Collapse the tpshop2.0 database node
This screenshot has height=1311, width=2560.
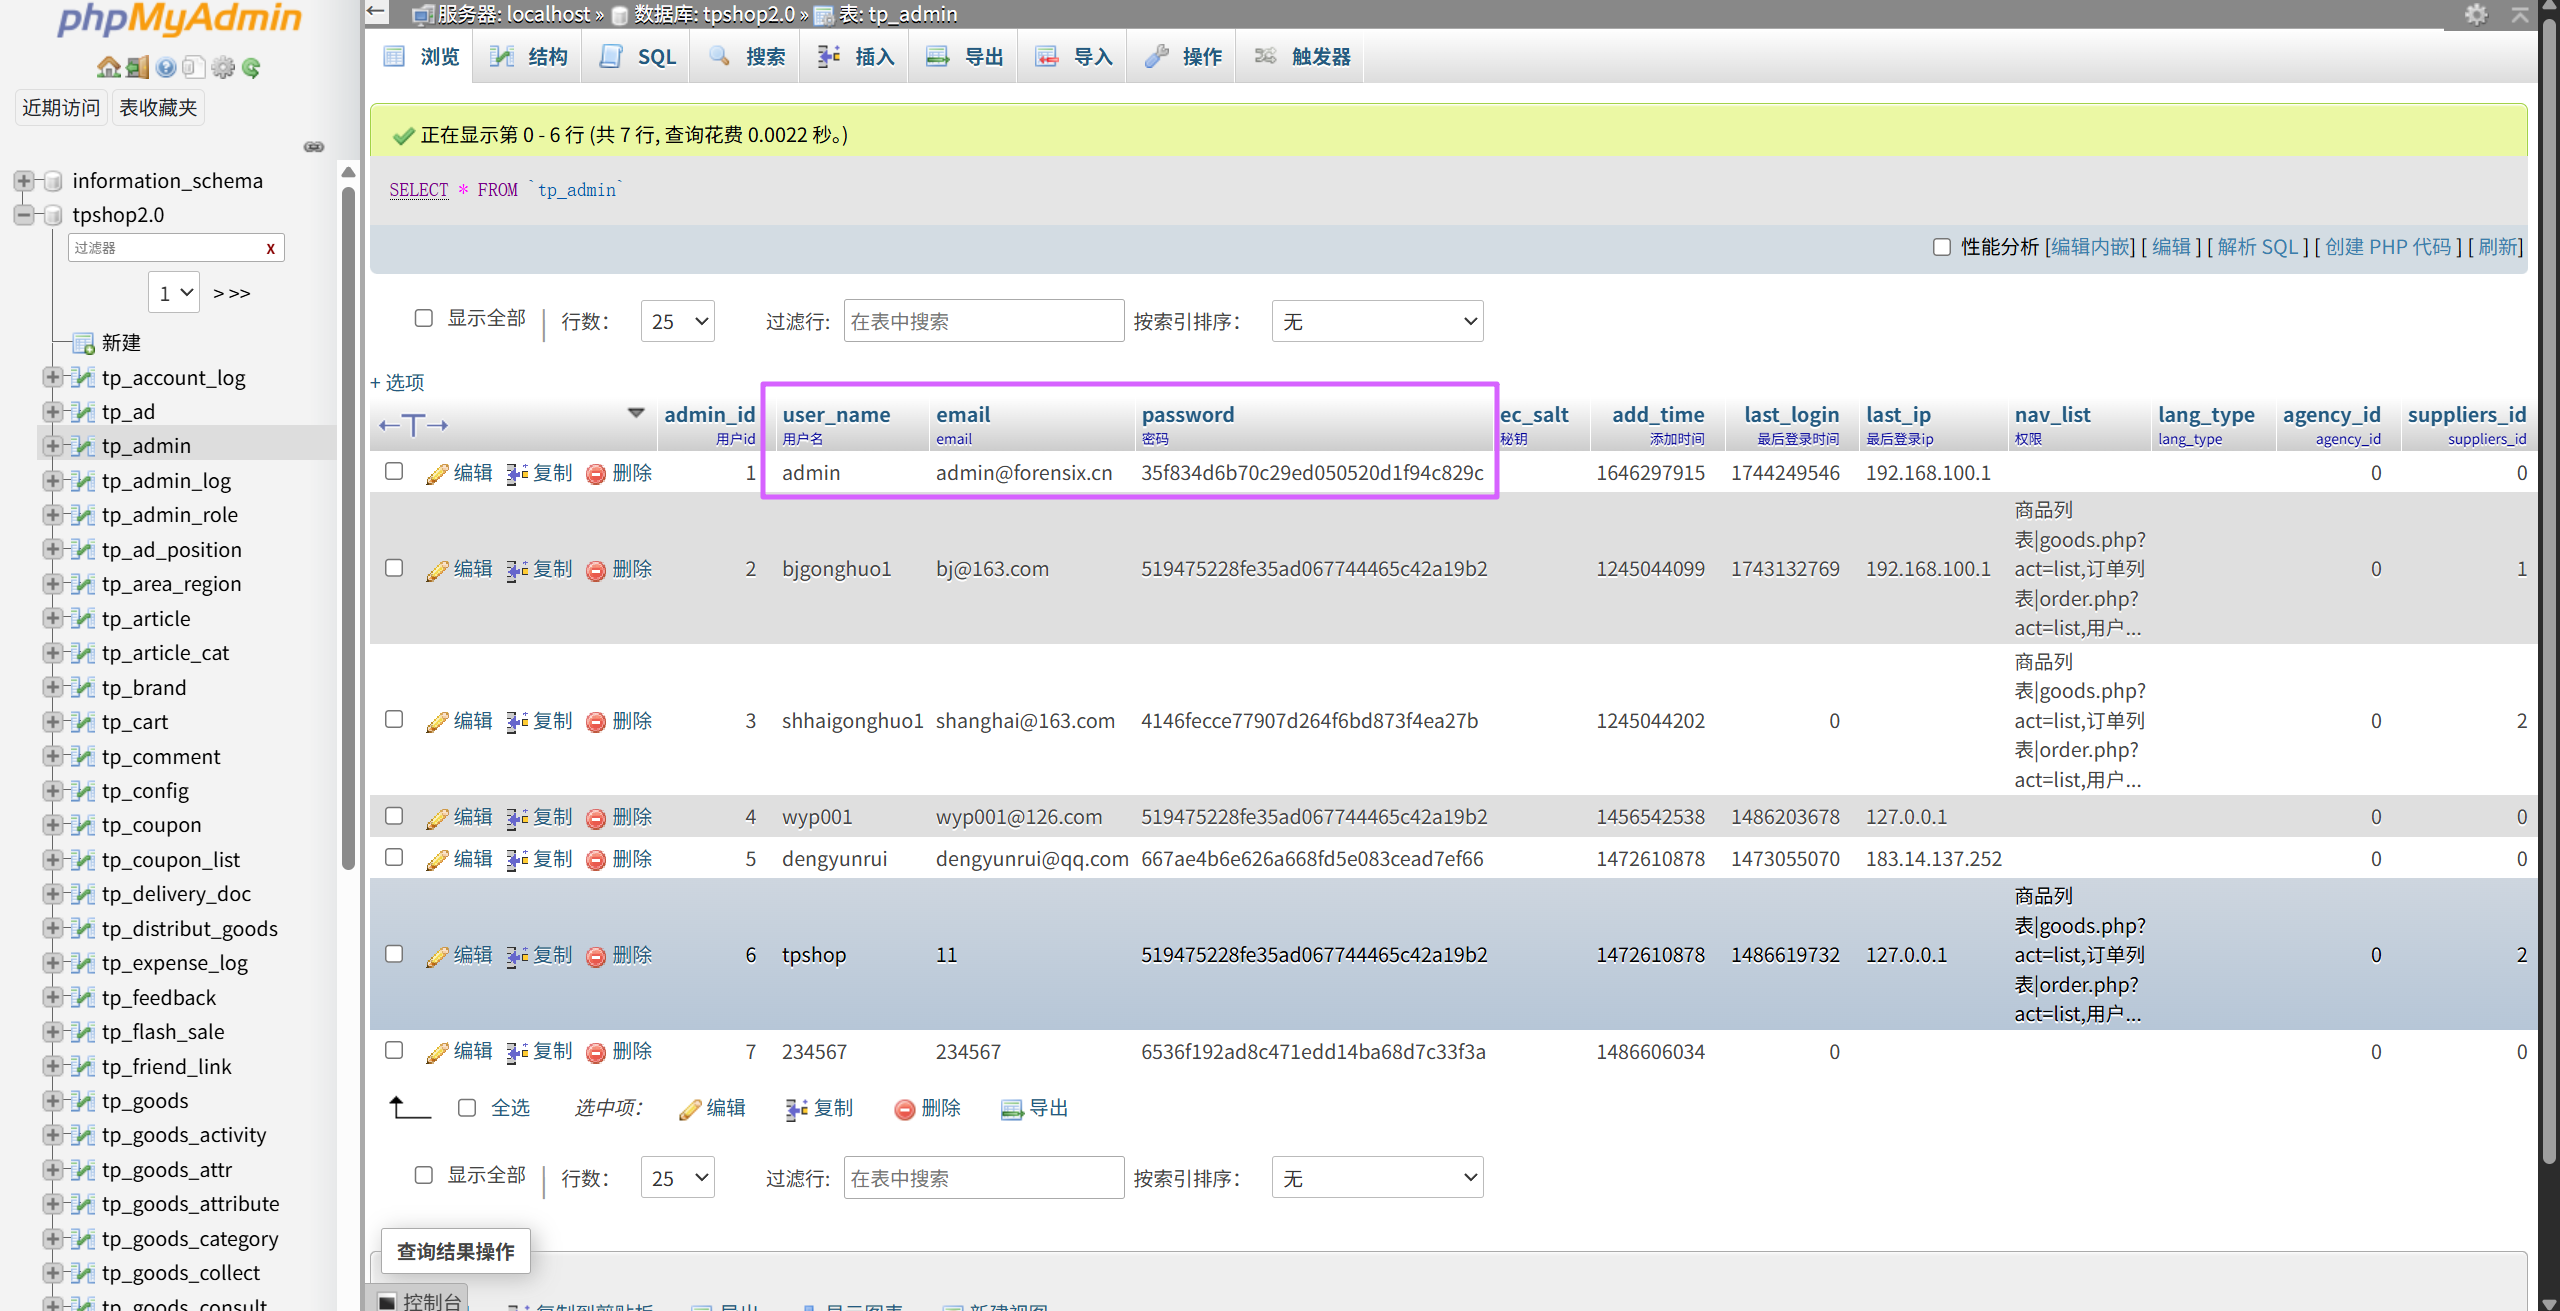tap(23, 215)
